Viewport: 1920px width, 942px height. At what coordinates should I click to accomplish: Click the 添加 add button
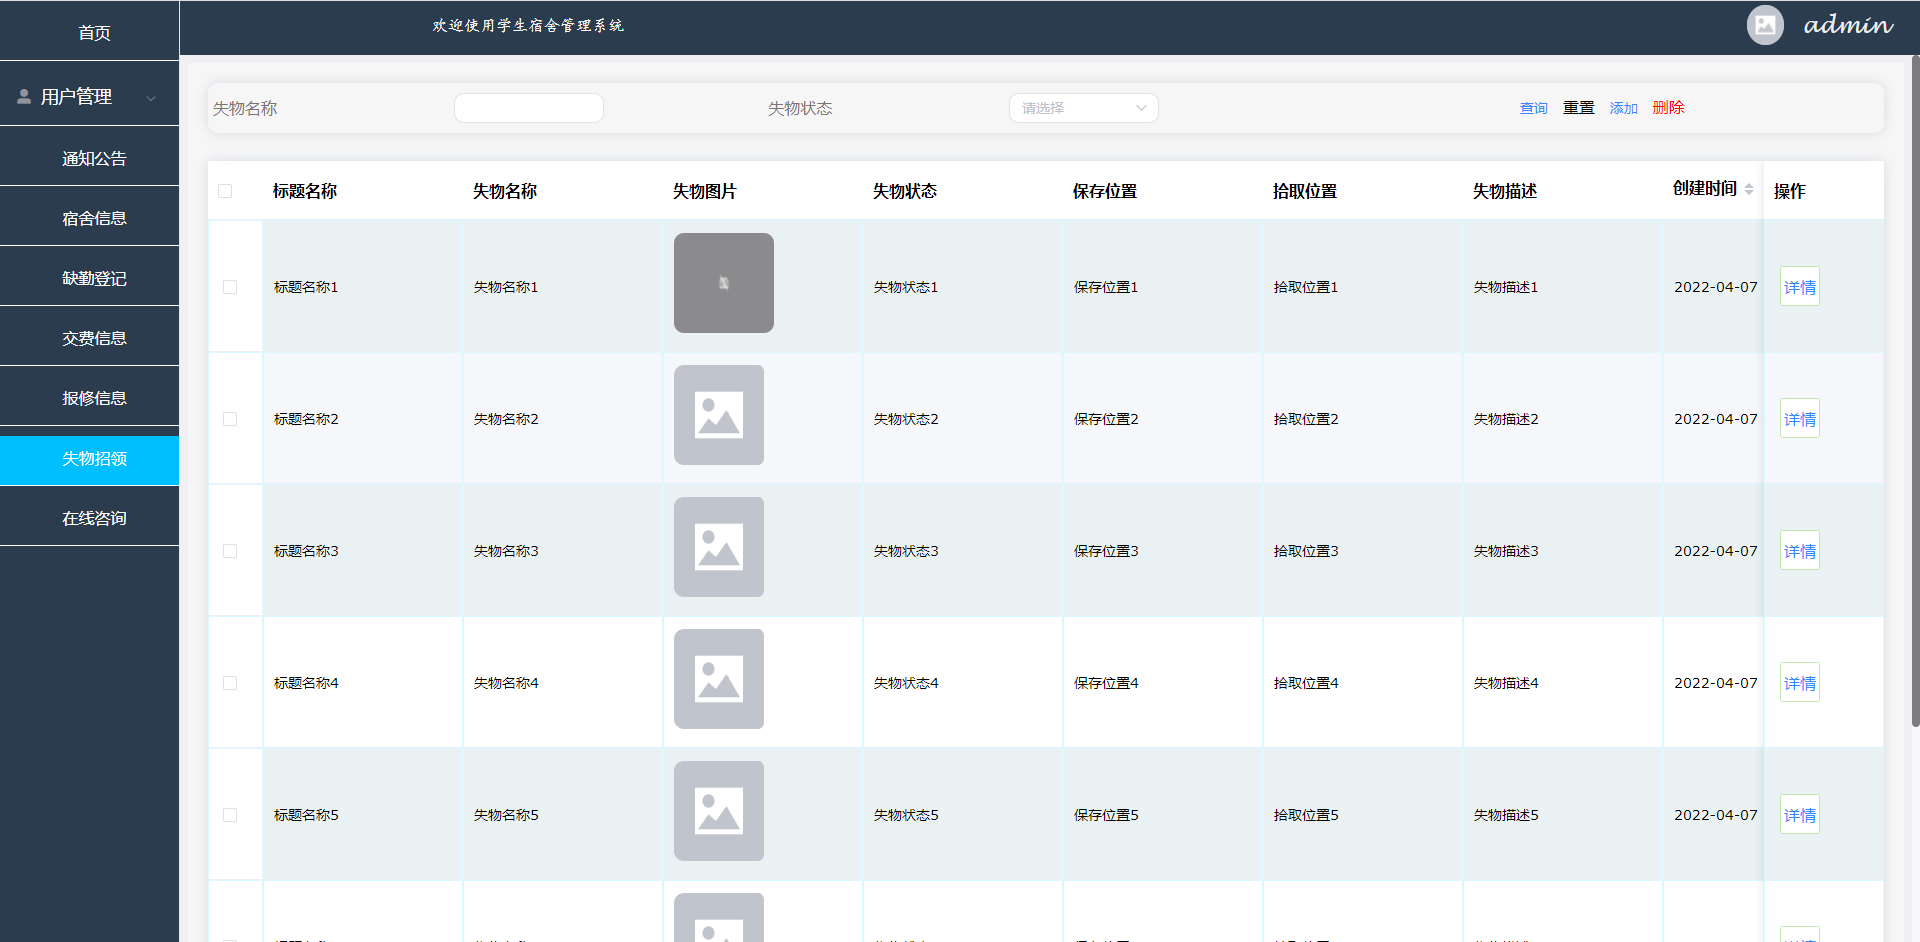point(1624,108)
